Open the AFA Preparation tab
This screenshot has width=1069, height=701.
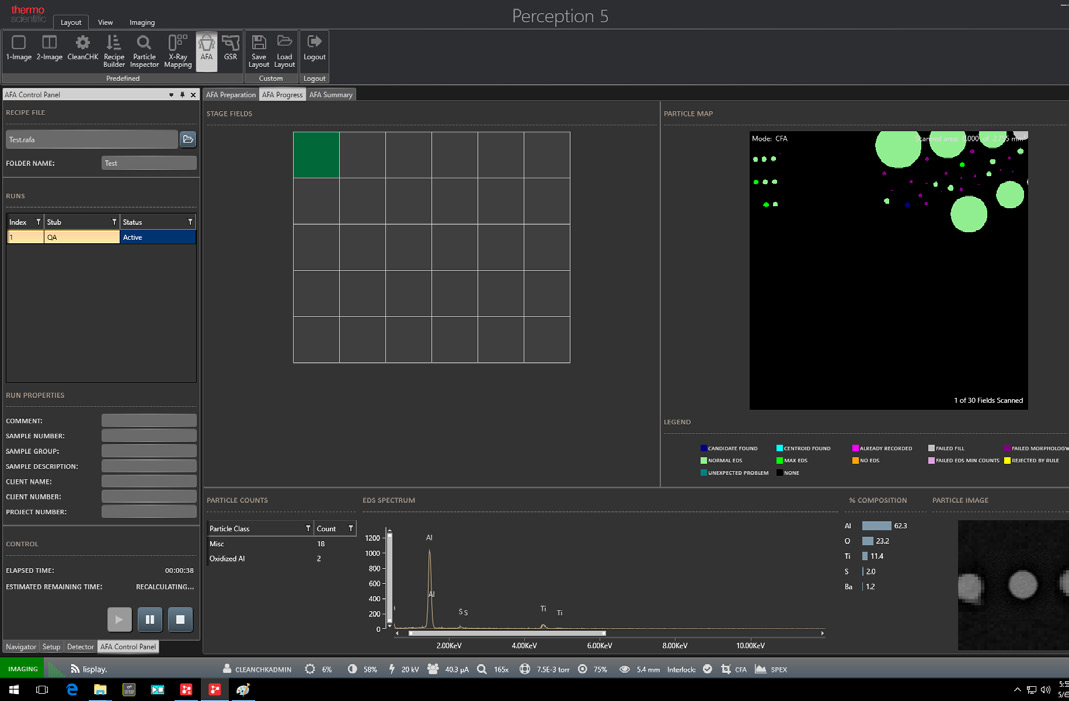point(230,95)
